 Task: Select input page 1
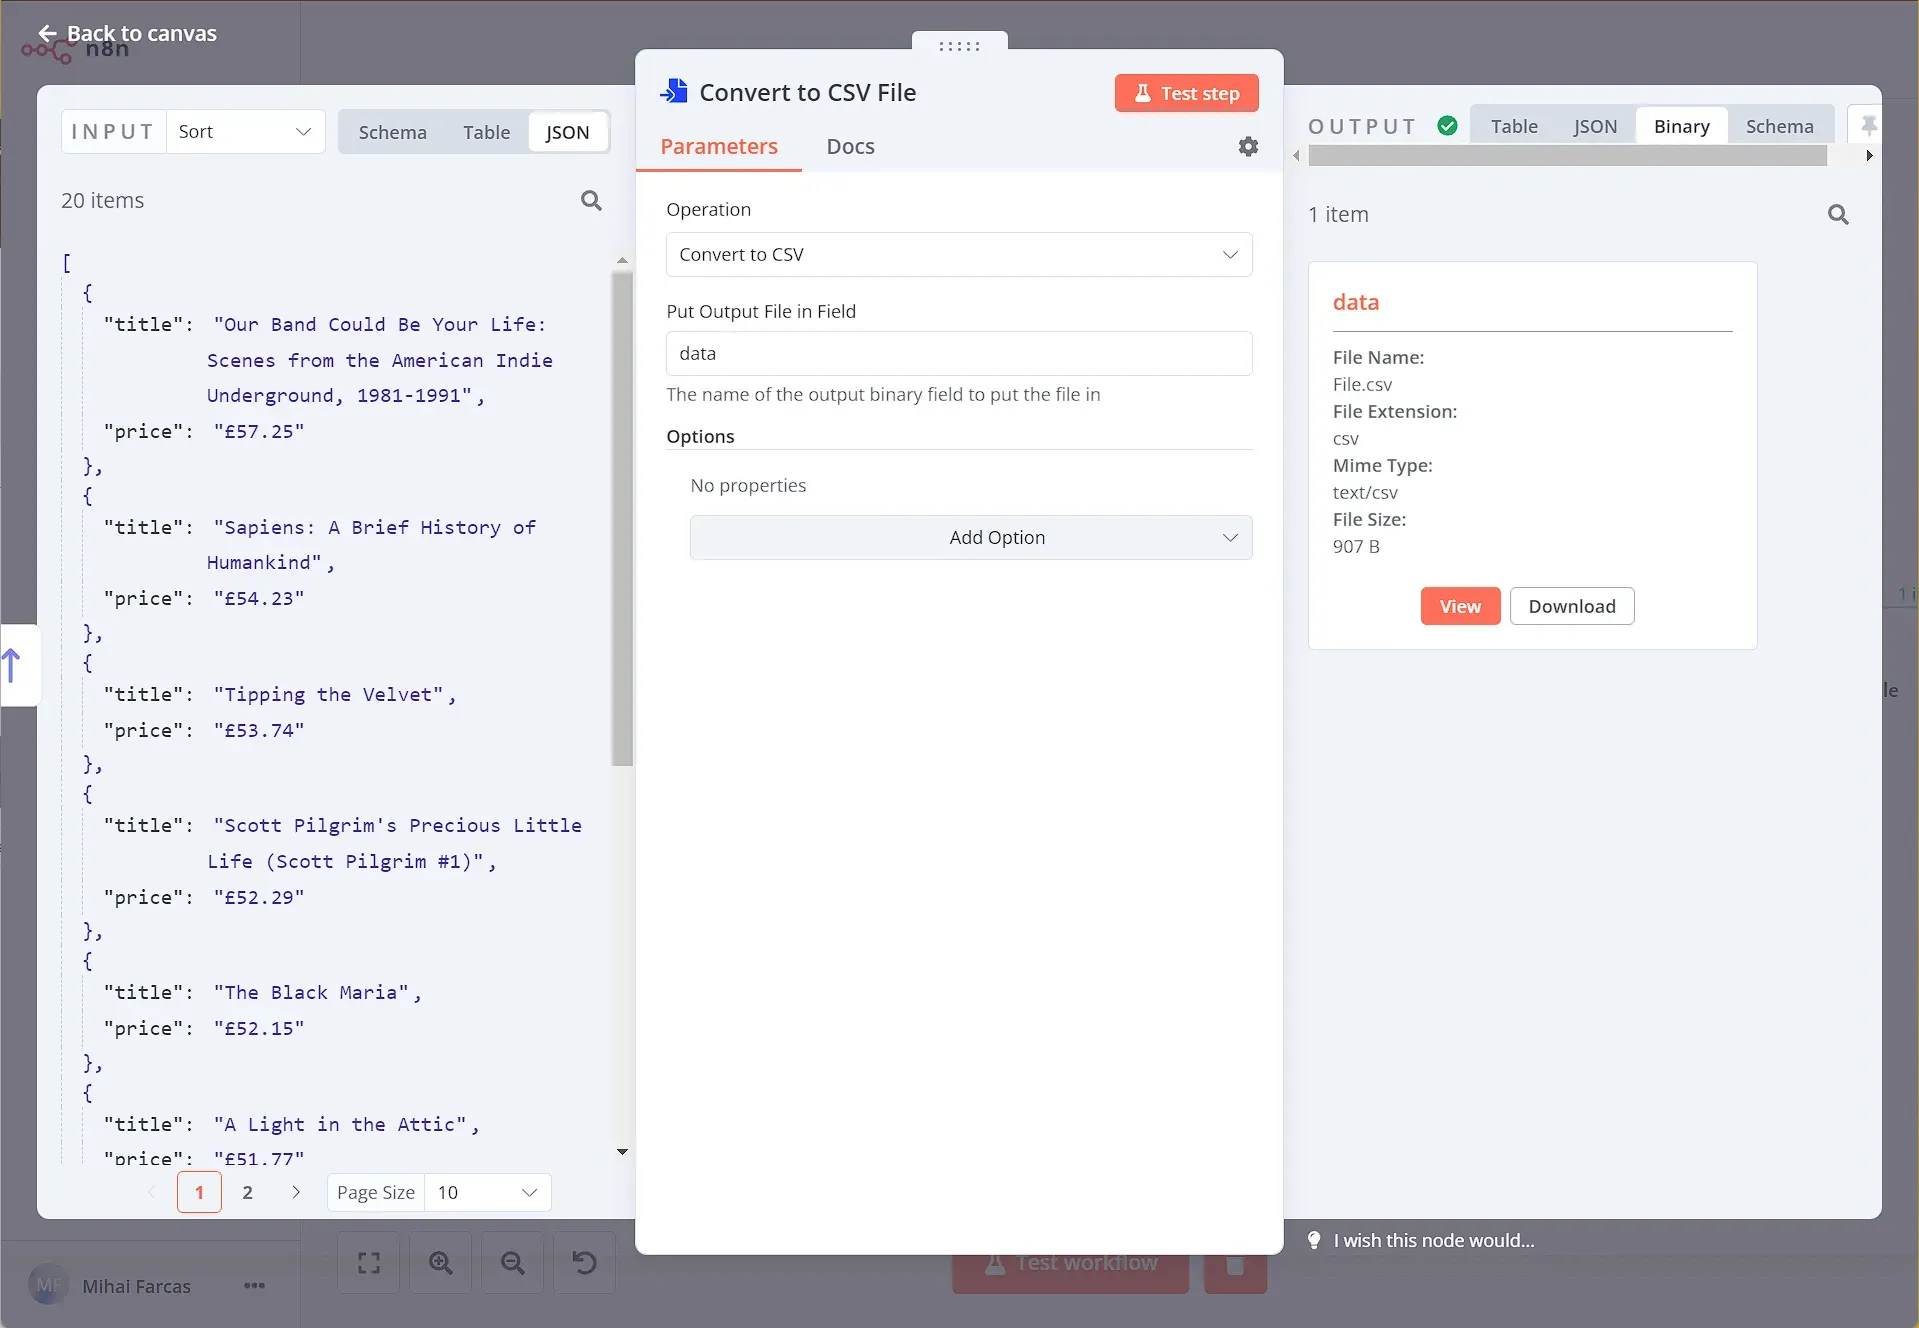(199, 1192)
